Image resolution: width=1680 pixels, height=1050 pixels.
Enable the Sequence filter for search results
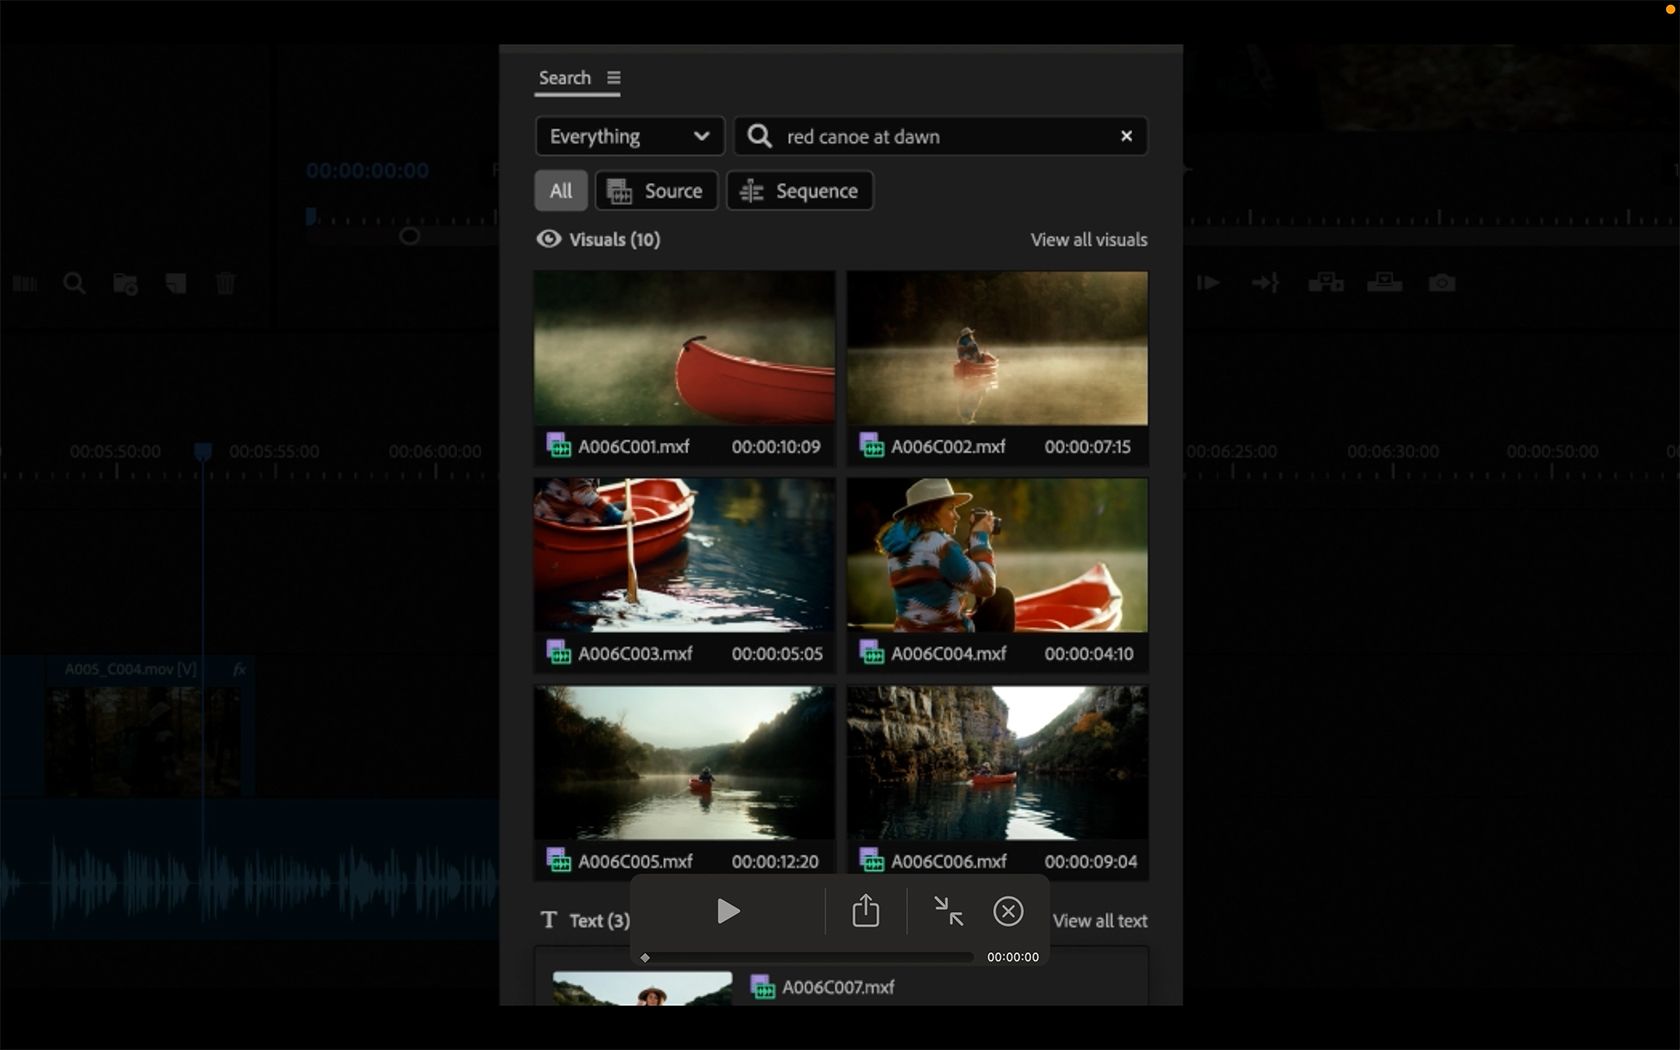click(x=799, y=190)
